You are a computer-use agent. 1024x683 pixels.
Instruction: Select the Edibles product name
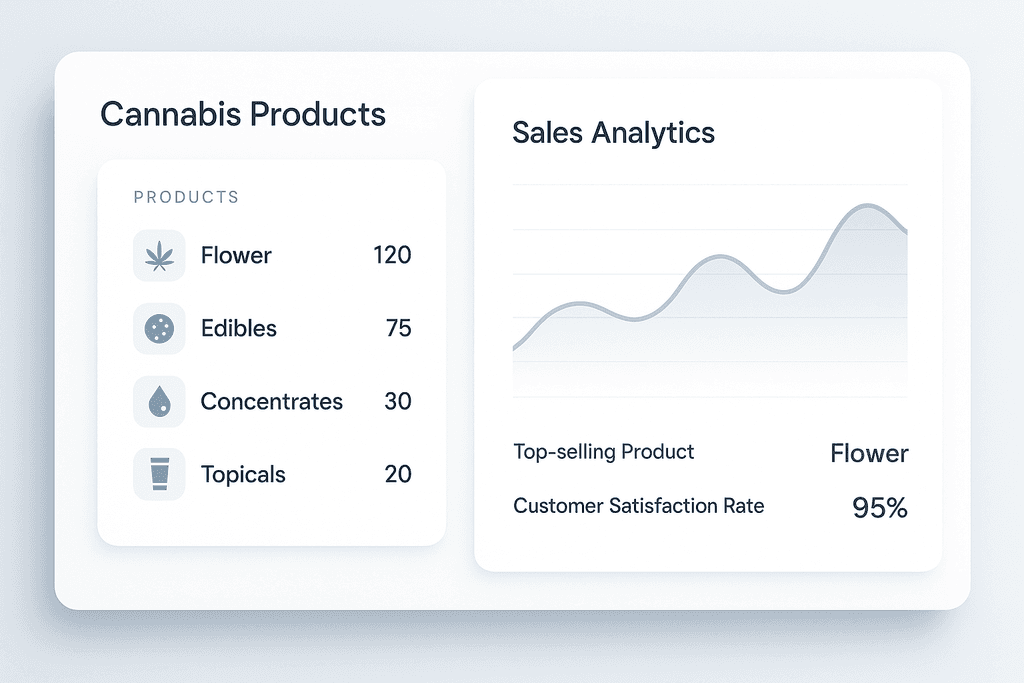coord(239,328)
